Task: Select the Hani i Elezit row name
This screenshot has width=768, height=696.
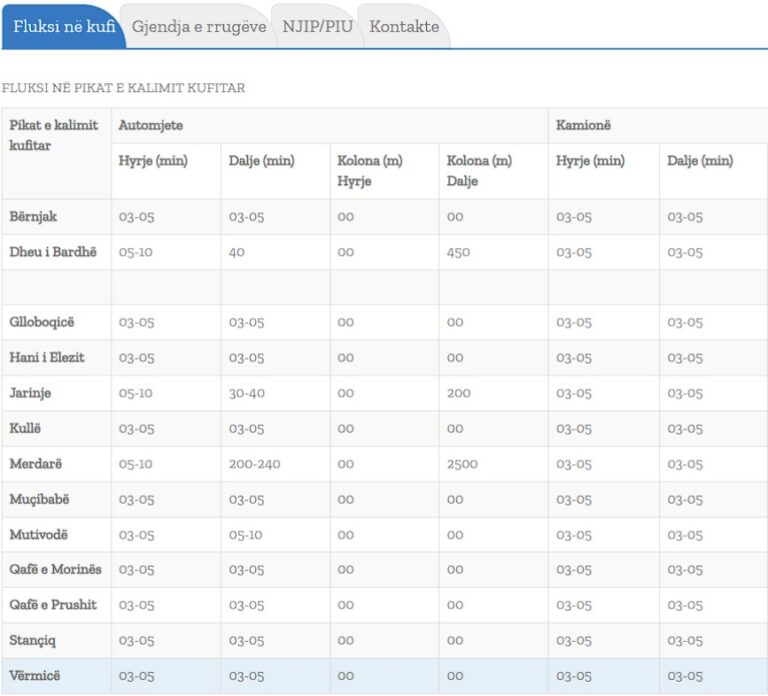Action: tap(47, 358)
